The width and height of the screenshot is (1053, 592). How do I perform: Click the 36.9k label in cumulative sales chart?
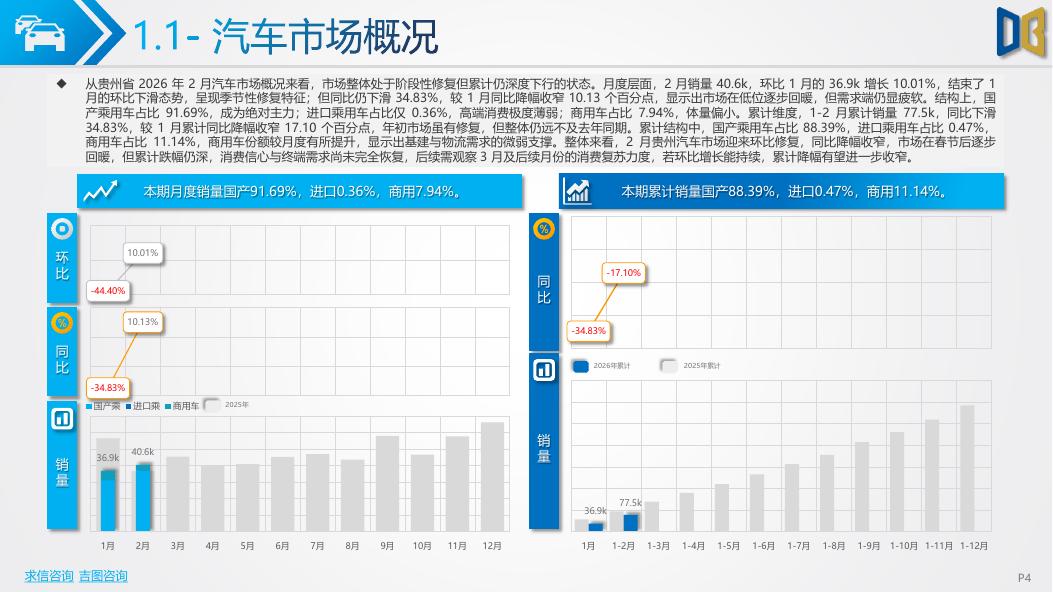pyautogui.click(x=595, y=511)
